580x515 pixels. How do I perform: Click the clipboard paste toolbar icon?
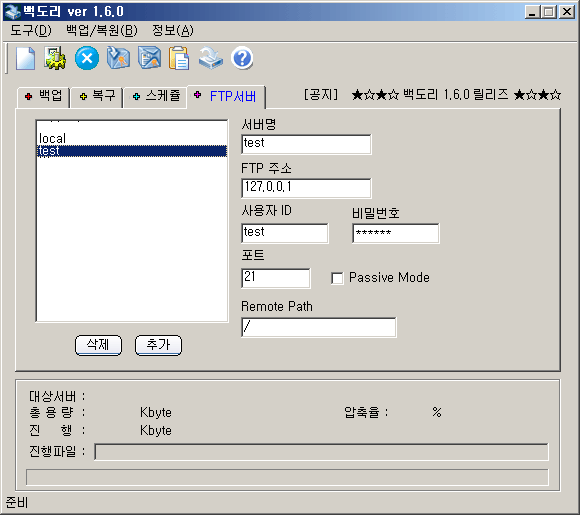[179, 58]
